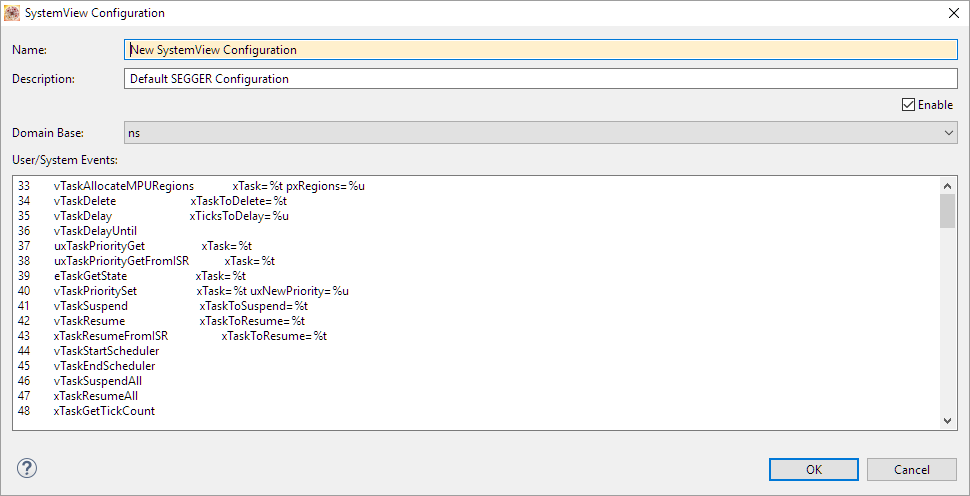
Task: Select the xTaskResumeFromISR event line
Action: 110,336
